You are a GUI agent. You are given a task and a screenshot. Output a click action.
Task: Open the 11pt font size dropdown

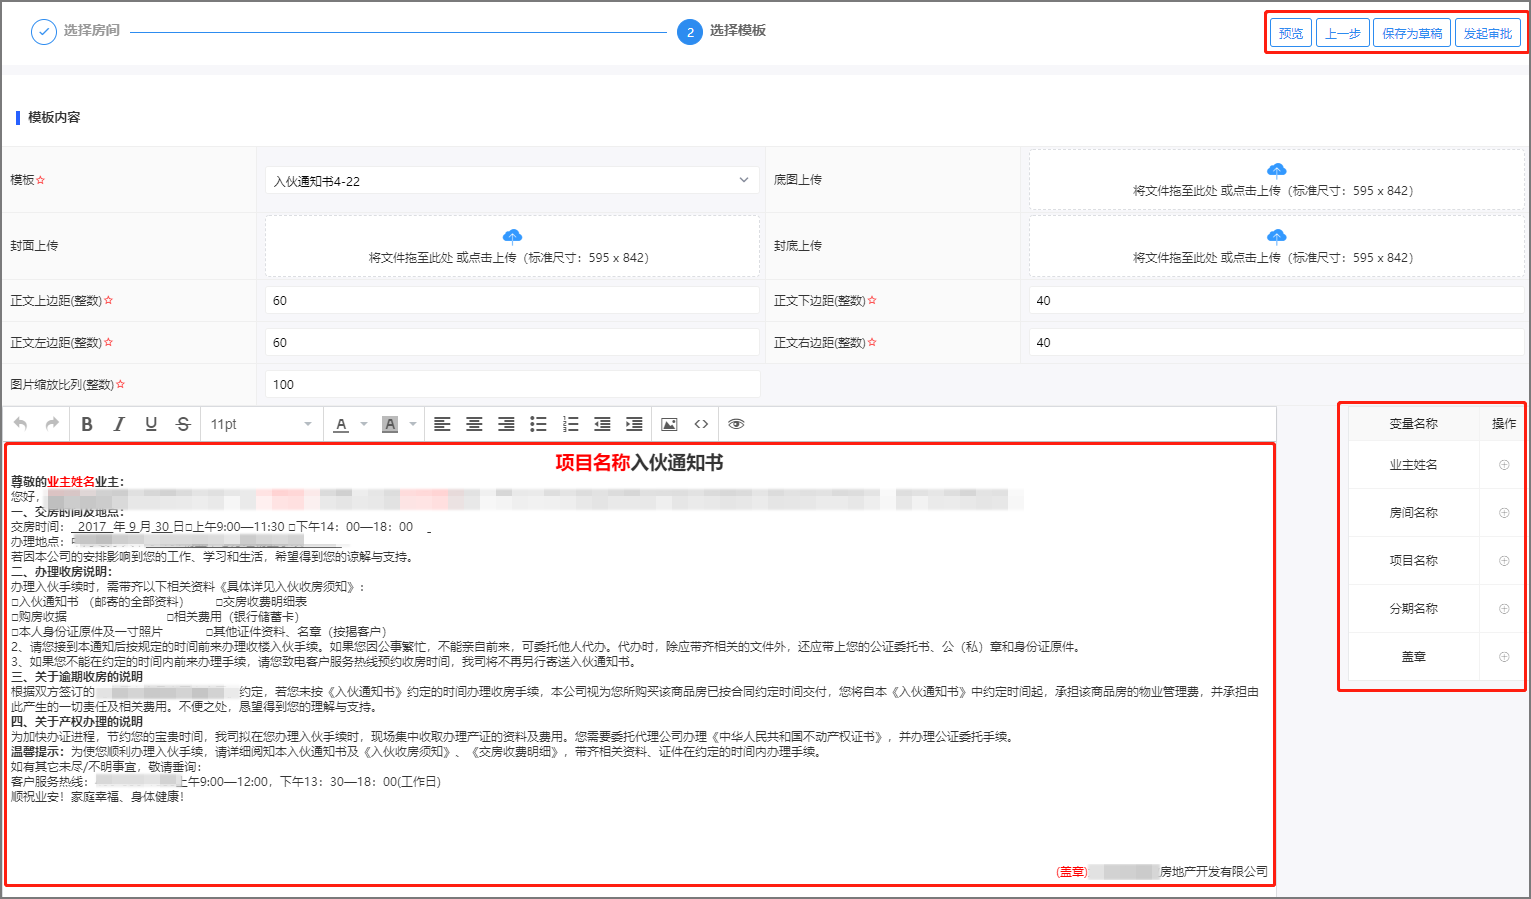261,424
